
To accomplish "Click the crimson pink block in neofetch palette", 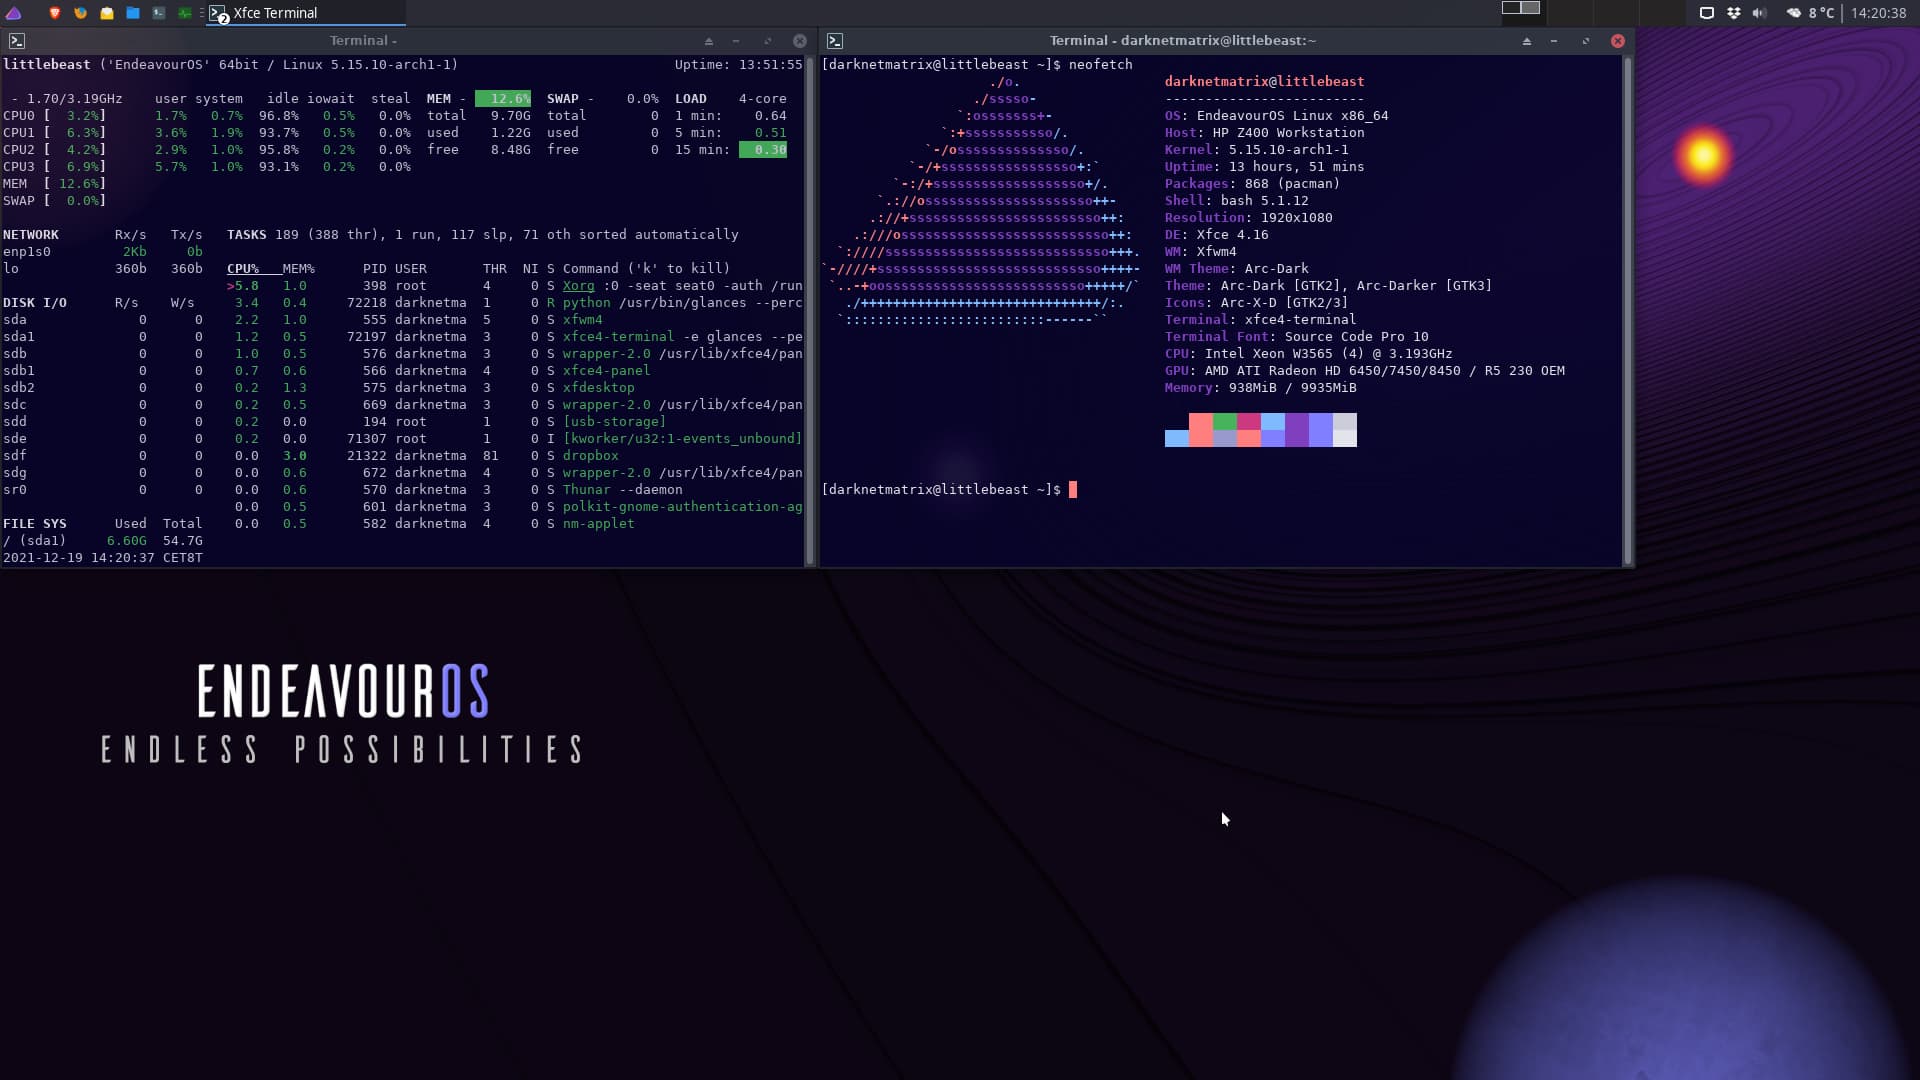I will coord(1249,422).
